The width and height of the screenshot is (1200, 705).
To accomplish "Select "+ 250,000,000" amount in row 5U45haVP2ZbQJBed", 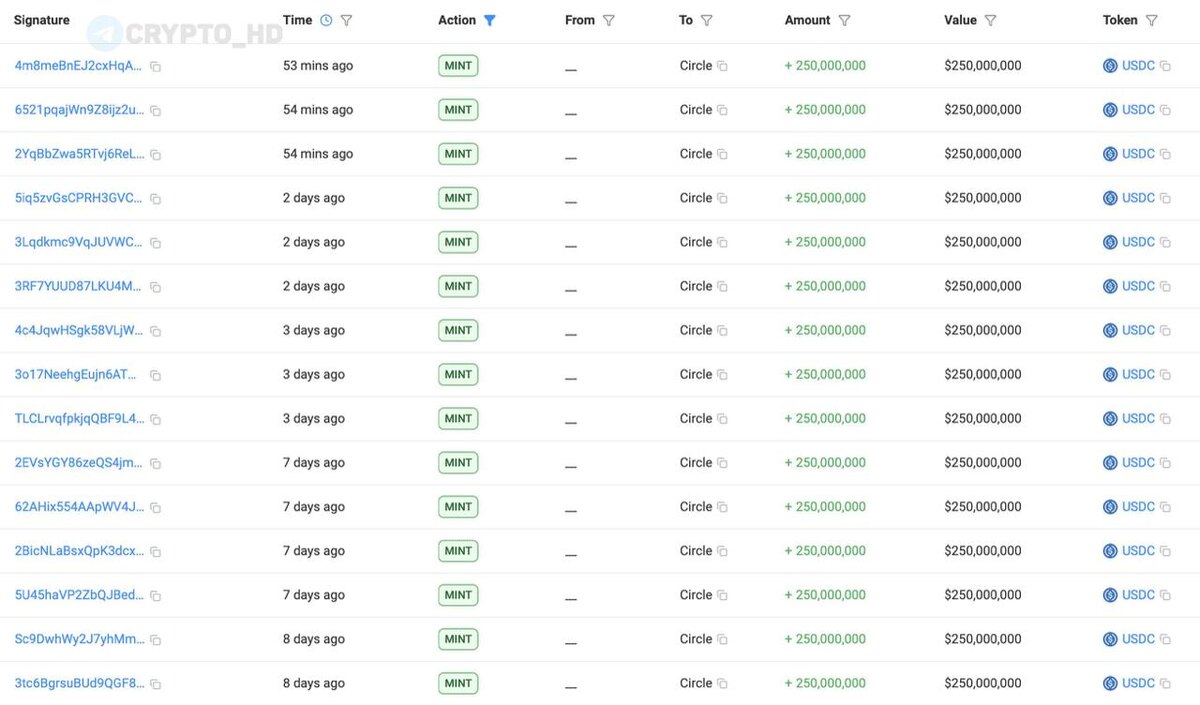I will pyautogui.click(x=825, y=595).
